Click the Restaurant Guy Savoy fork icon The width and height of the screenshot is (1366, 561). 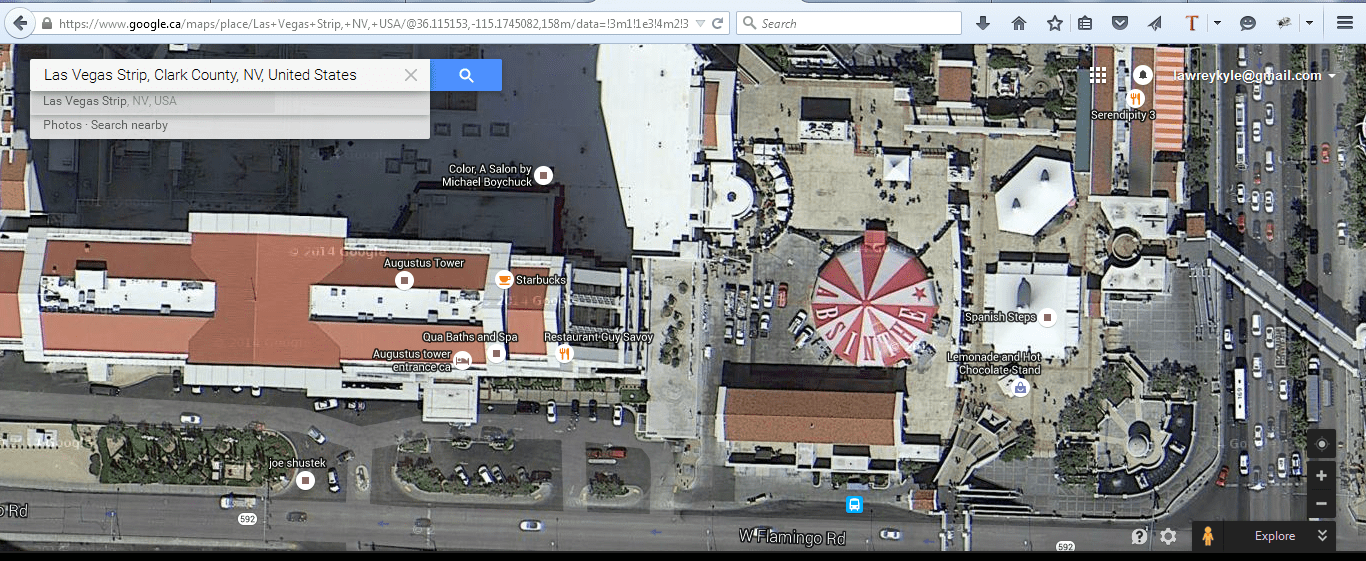[x=564, y=353]
